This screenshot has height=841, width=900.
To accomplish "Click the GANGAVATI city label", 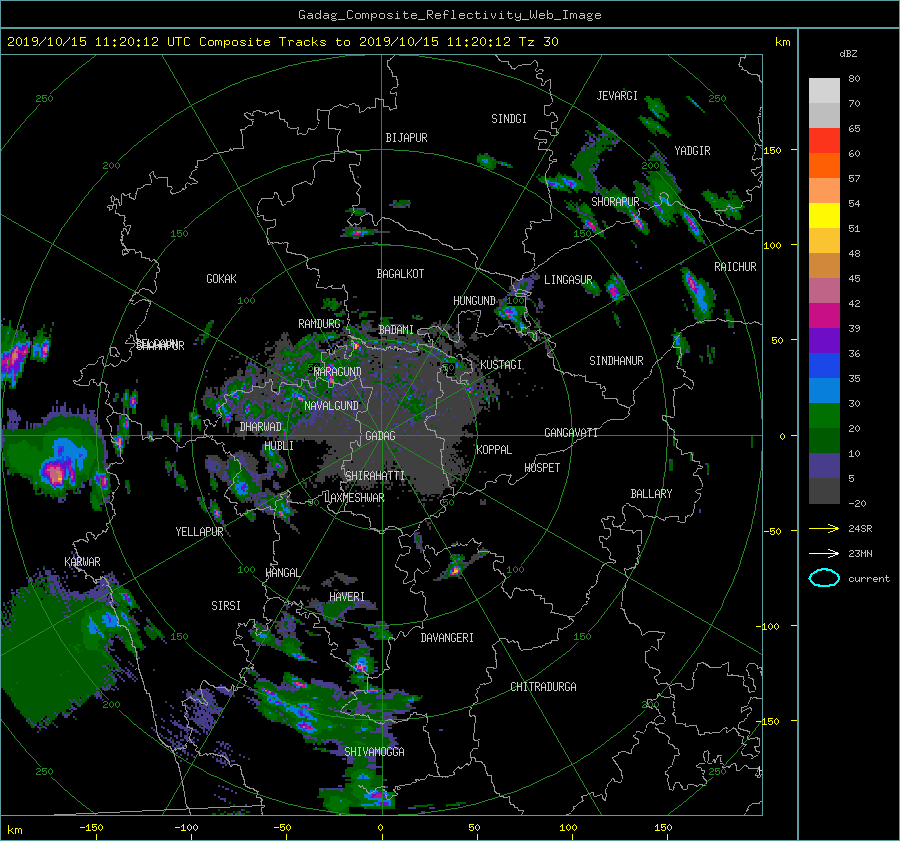I will tap(571, 433).
